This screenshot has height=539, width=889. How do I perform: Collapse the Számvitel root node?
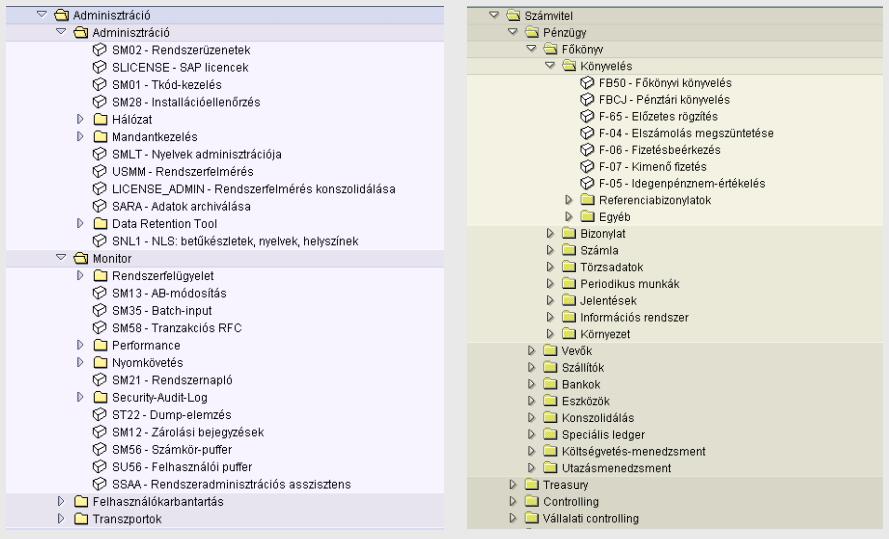[x=494, y=15]
